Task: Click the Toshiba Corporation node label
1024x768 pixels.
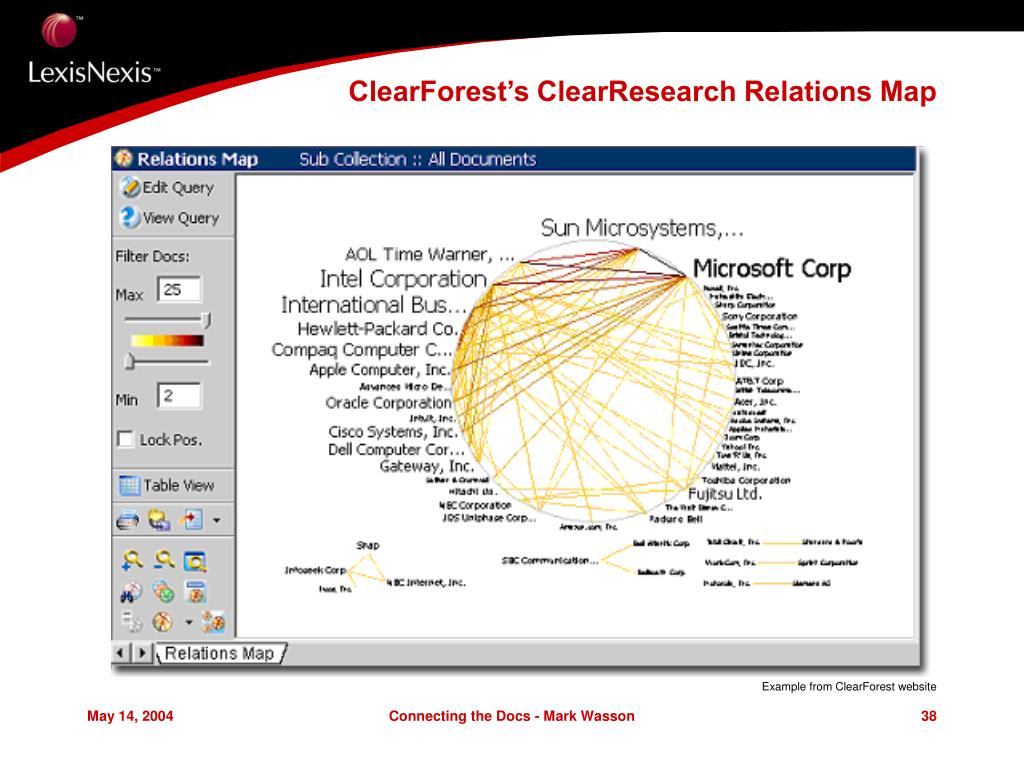Action: (746, 480)
